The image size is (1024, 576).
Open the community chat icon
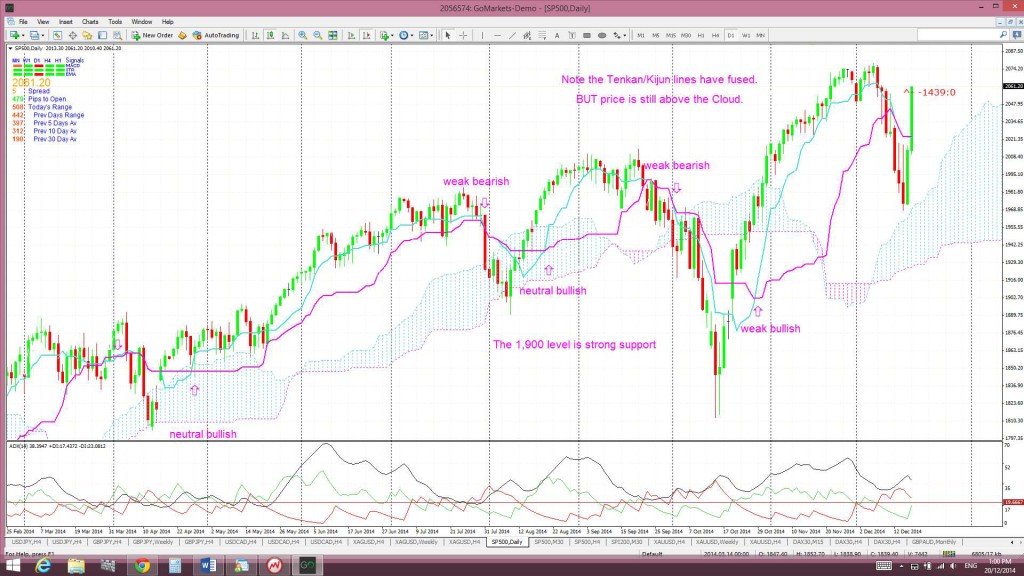(1017, 35)
